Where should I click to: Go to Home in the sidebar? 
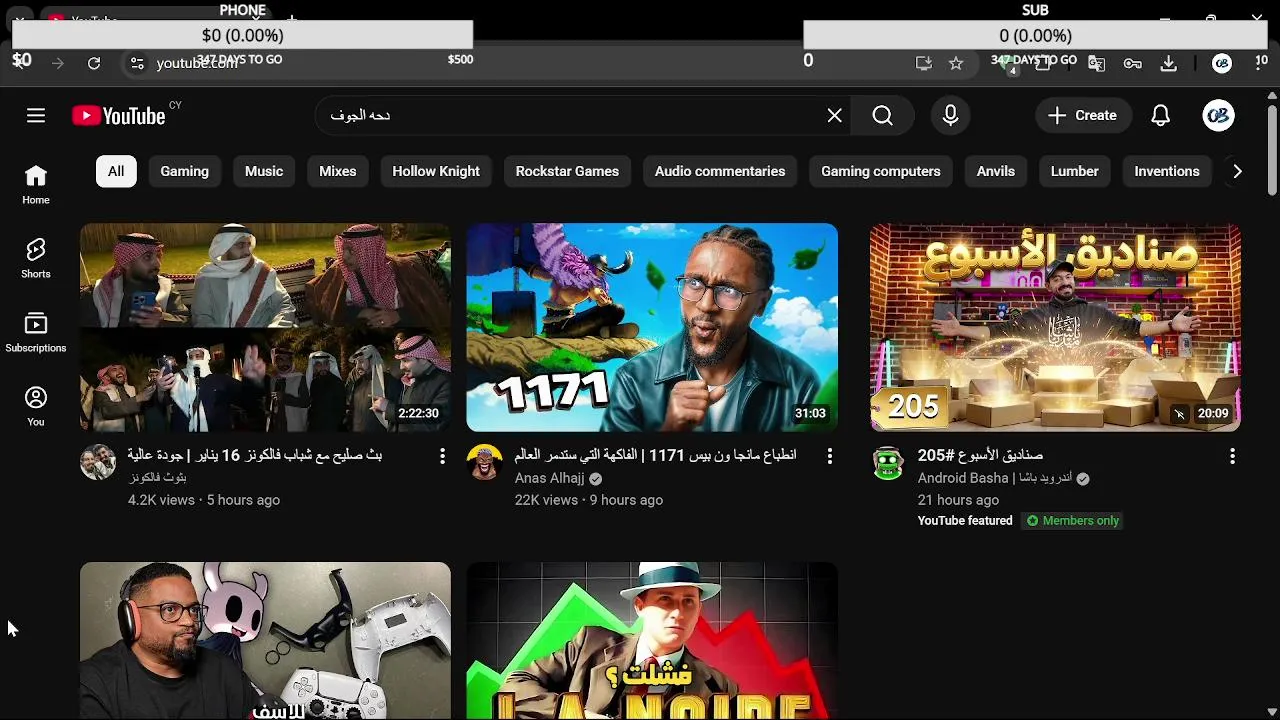click(36, 186)
